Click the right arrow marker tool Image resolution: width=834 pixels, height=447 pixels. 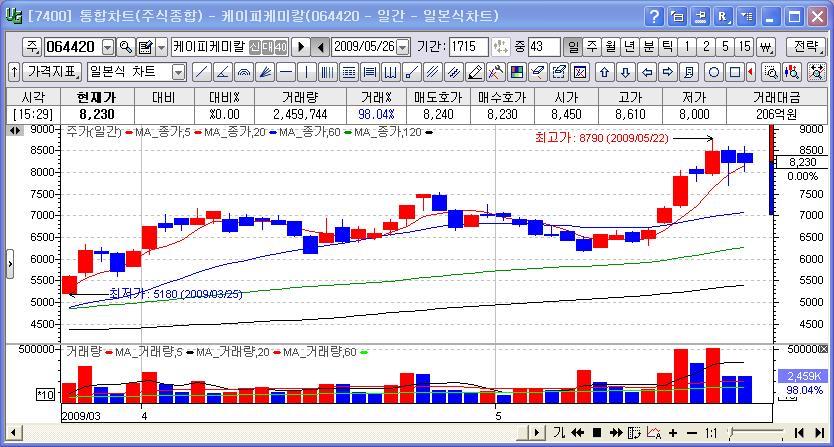coord(668,72)
